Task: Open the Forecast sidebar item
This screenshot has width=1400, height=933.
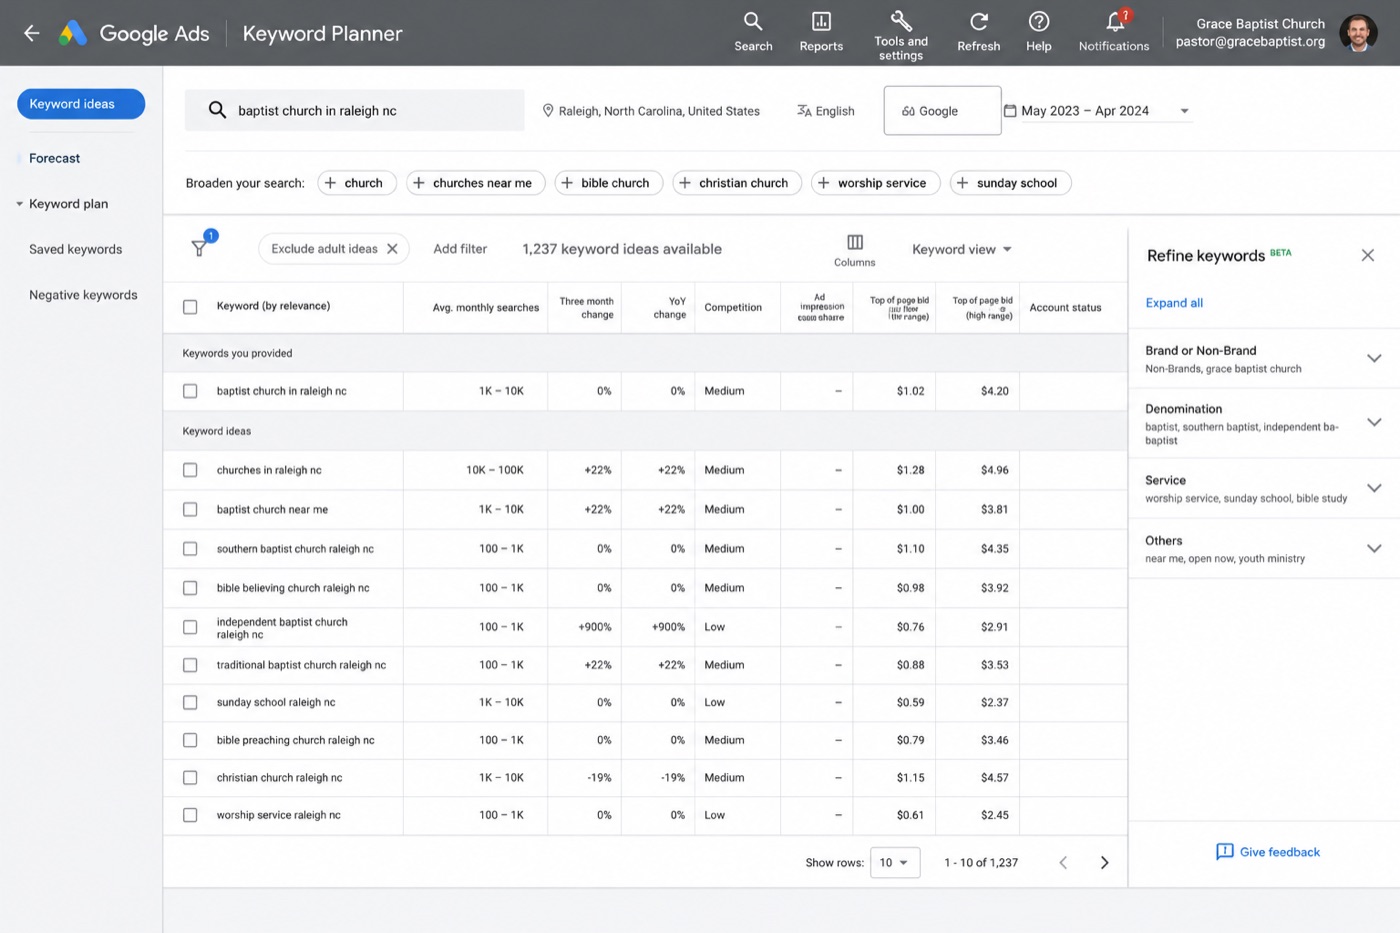Action: pos(54,158)
